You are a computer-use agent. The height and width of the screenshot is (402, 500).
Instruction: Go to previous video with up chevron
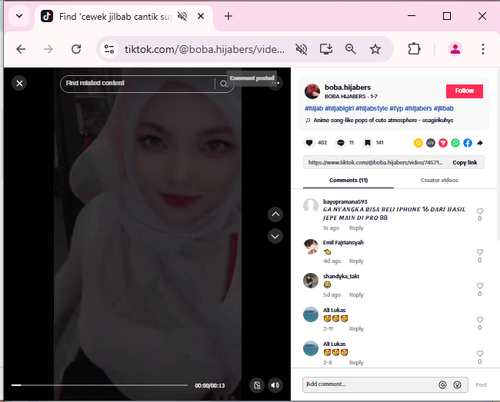(275, 214)
